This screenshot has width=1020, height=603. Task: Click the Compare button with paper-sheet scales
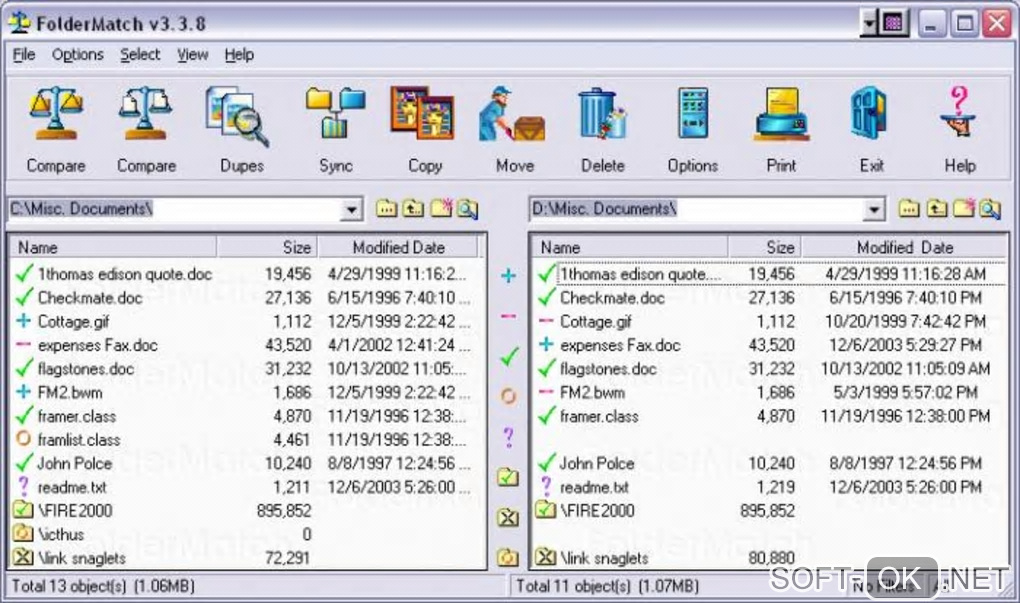tap(146, 129)
